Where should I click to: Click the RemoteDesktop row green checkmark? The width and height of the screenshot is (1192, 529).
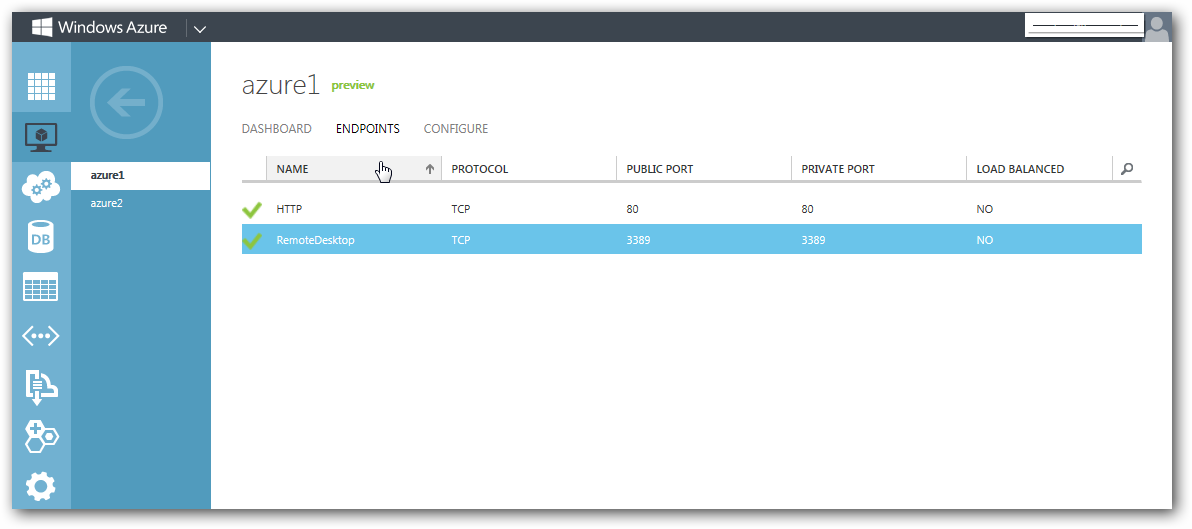(x=252, y=241)
